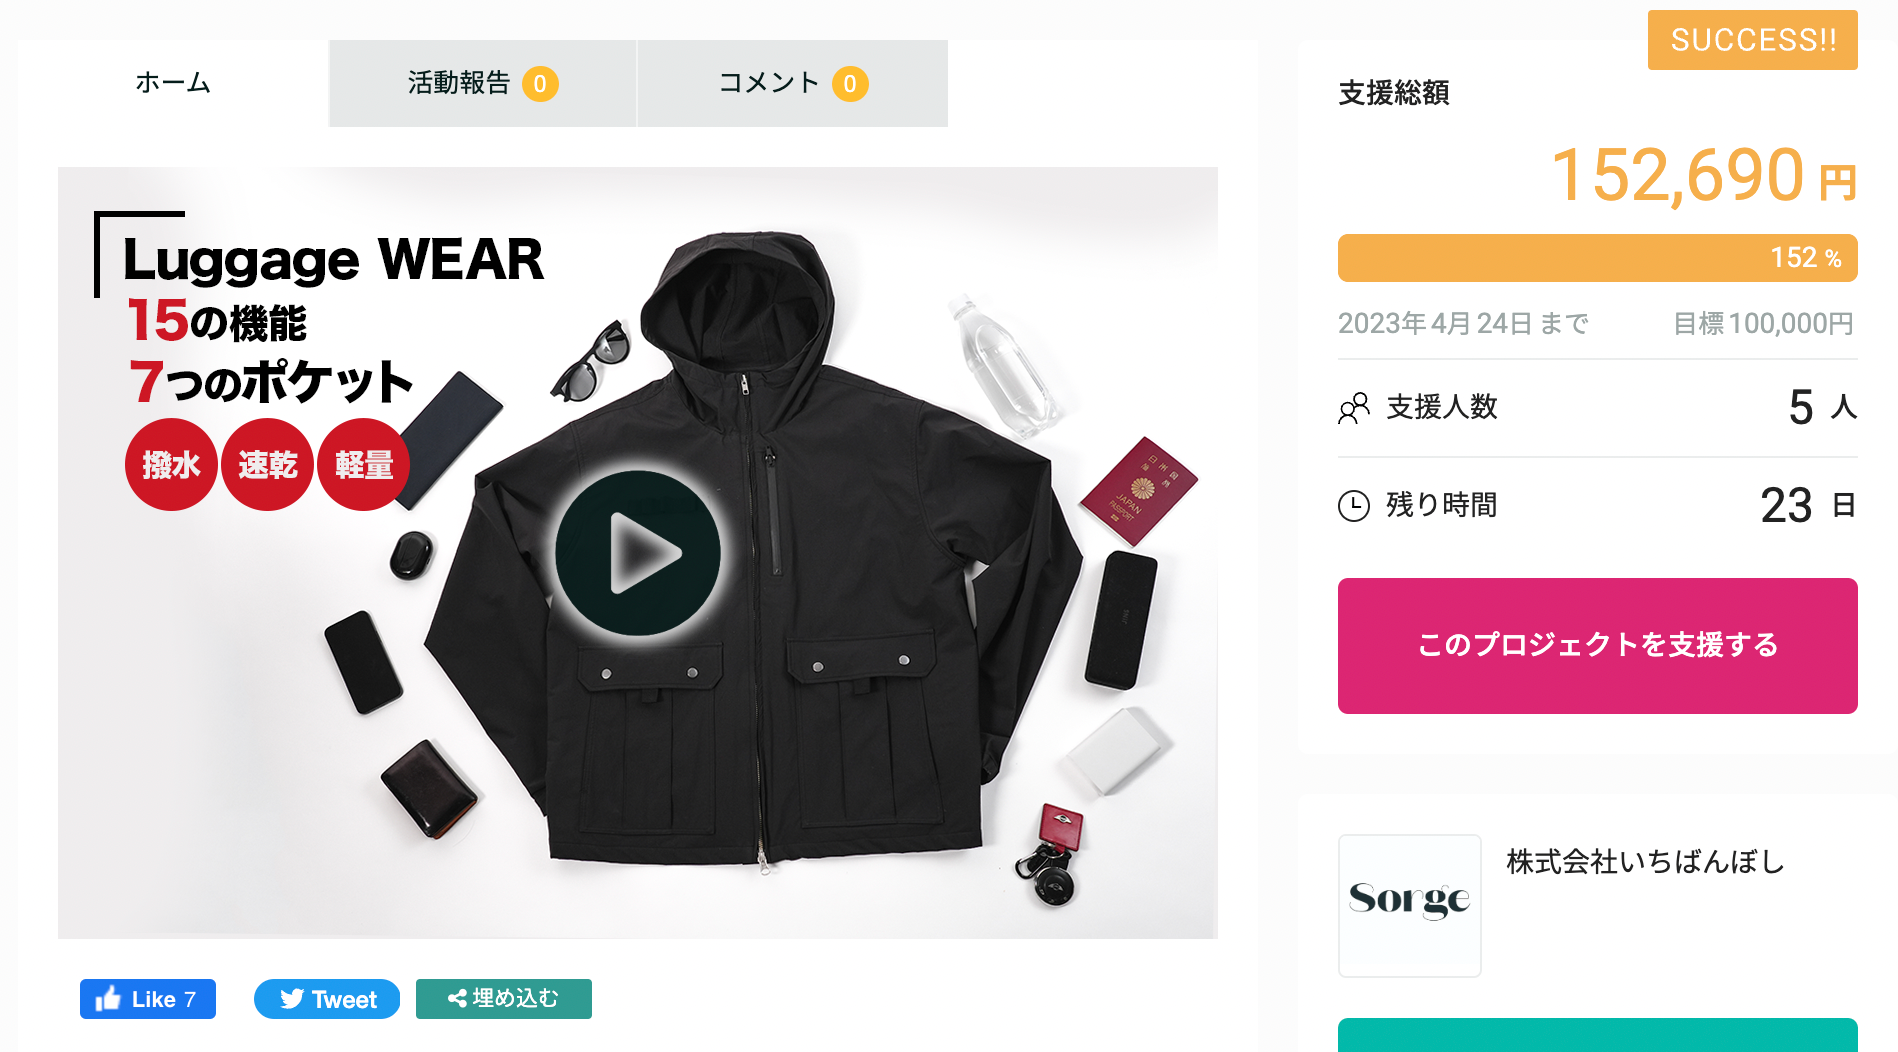Open the コメント tab
The height and width of the screenshot is (1052, 1898).
point(793,83)
